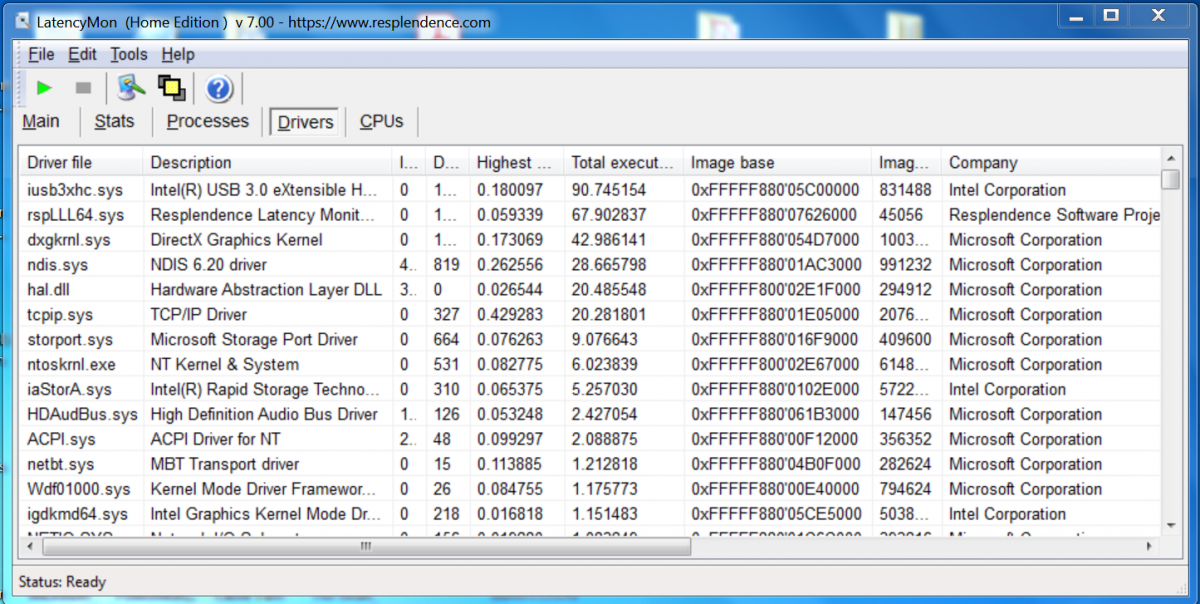Click image size value 831488

[905, 190]
